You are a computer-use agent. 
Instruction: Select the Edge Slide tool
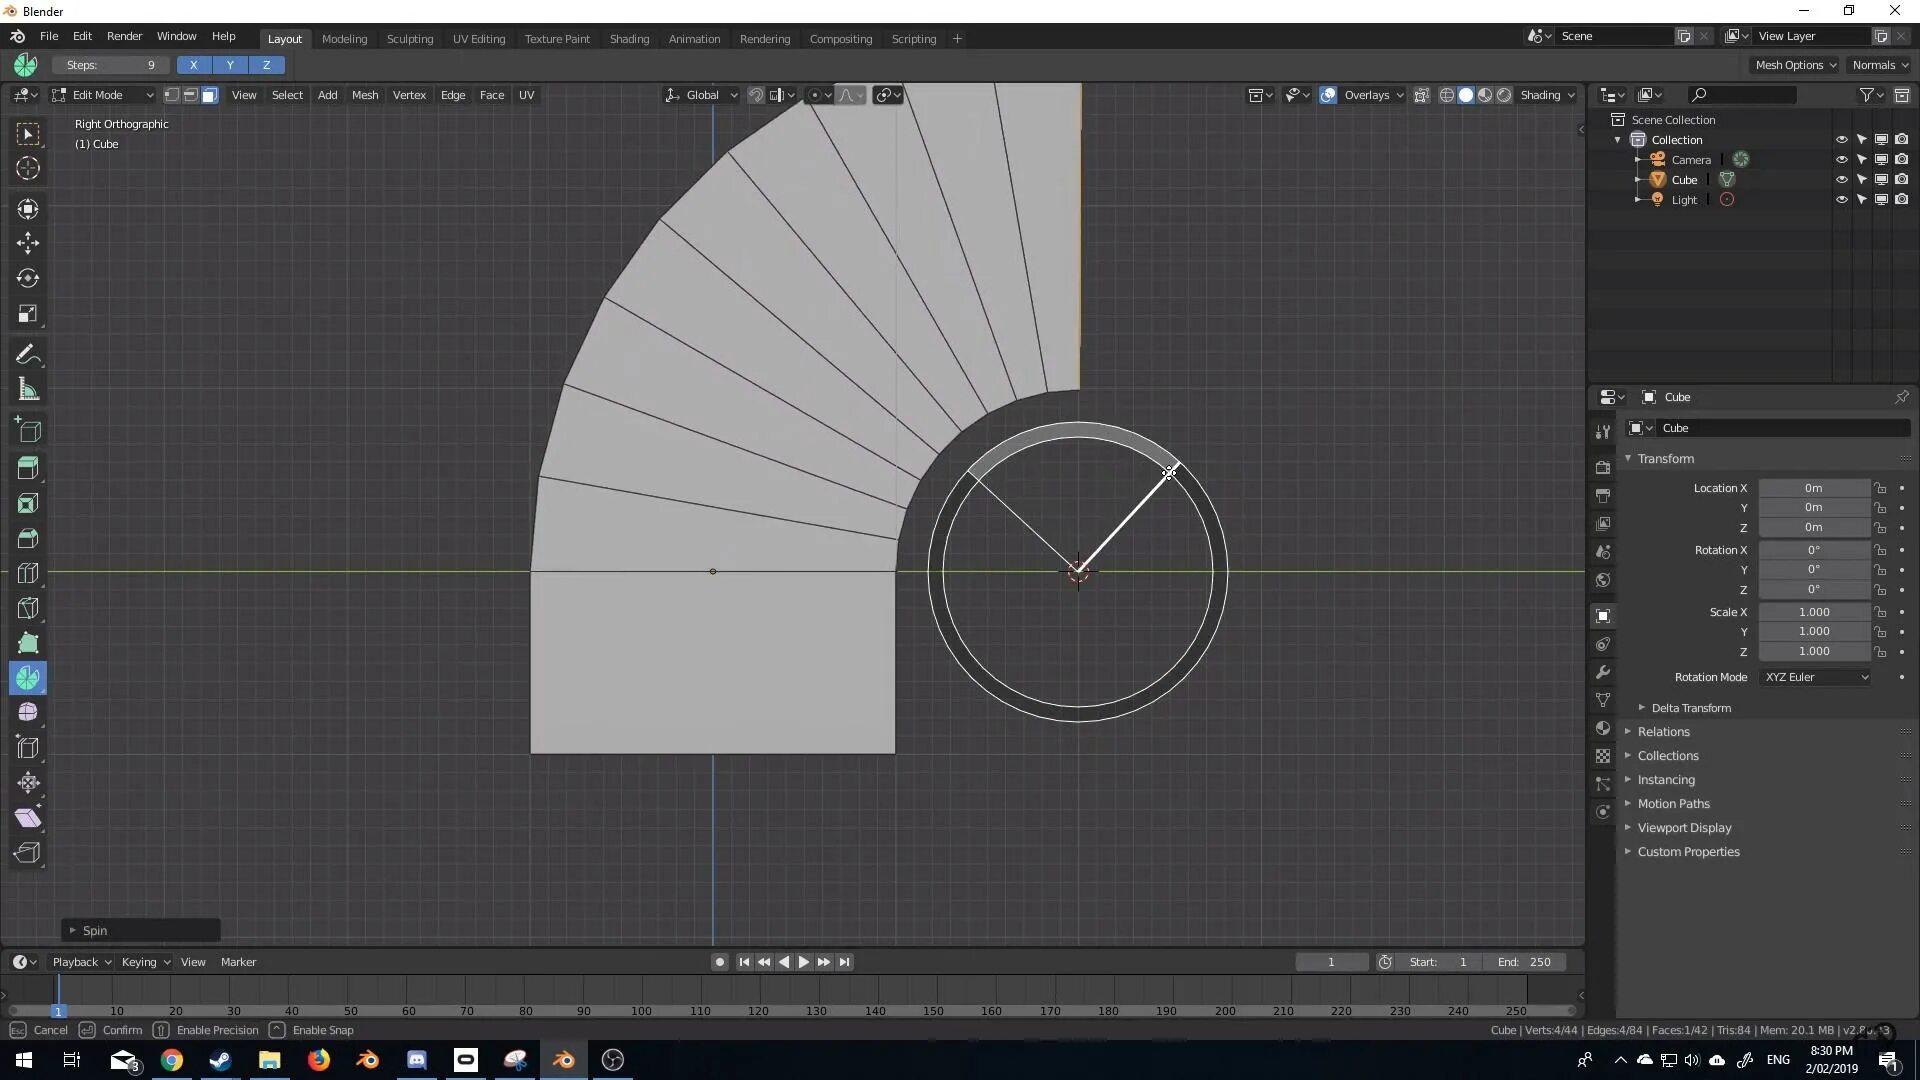[28, 747]
